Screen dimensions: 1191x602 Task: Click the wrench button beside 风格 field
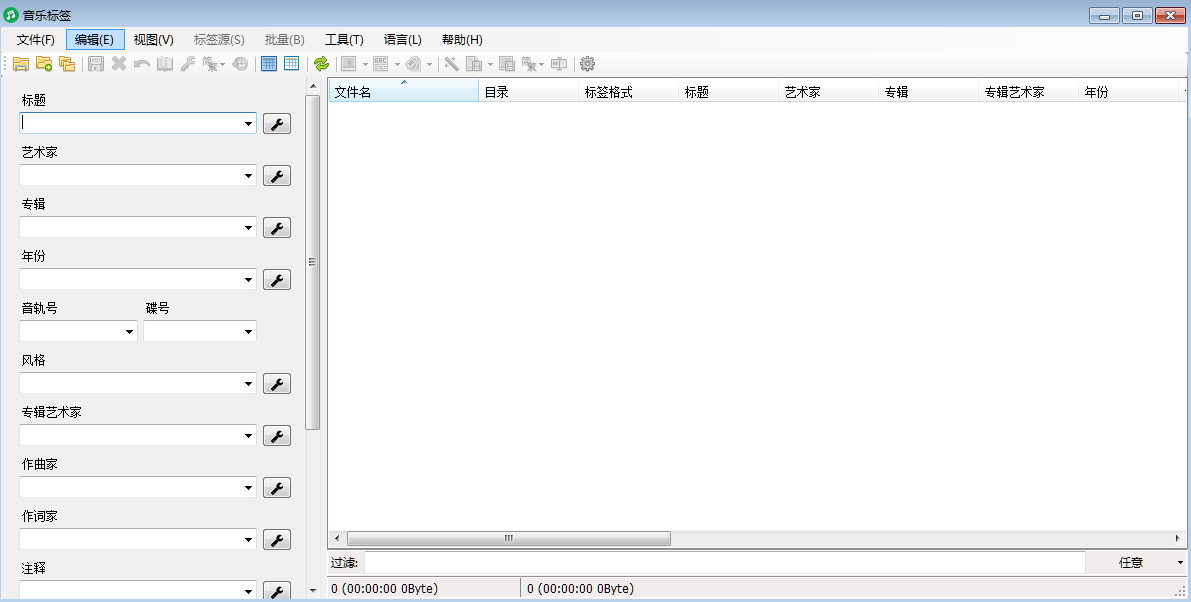(276, 383)
